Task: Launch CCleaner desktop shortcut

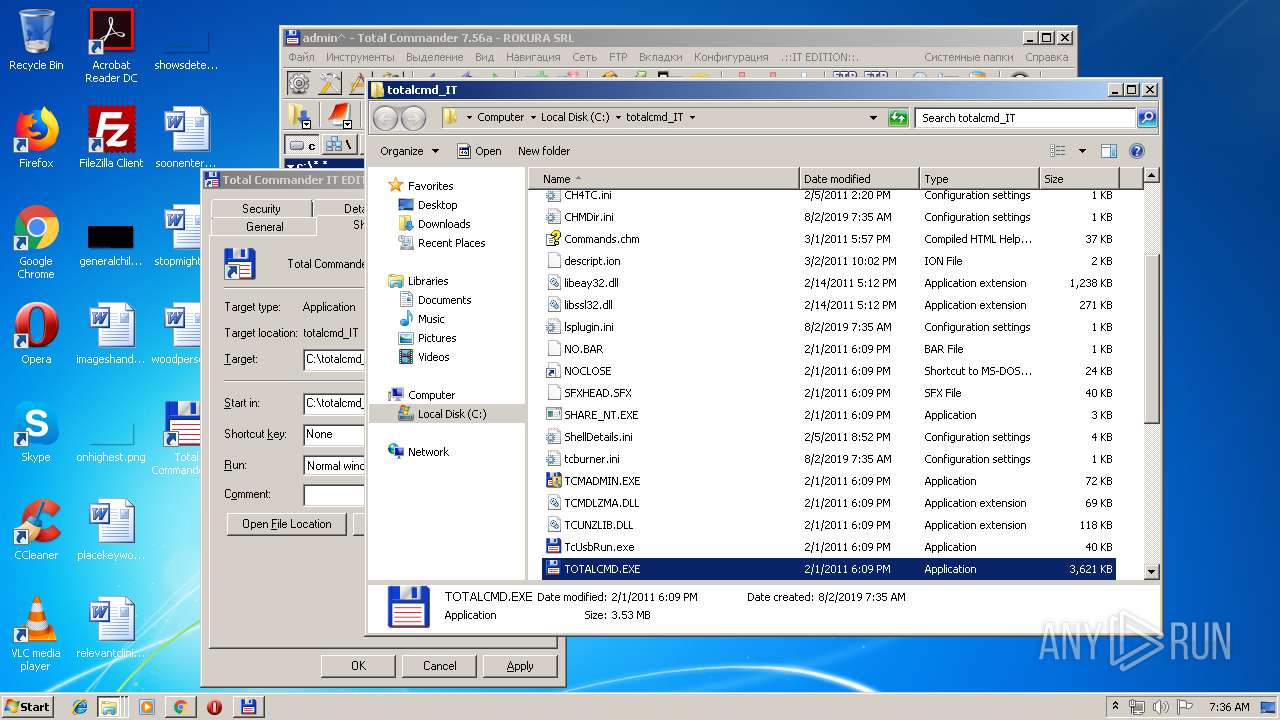Action: [x=36, y=530]
